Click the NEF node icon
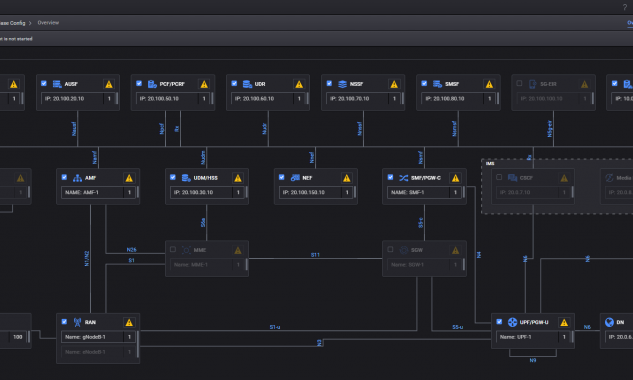 (295, 178)
